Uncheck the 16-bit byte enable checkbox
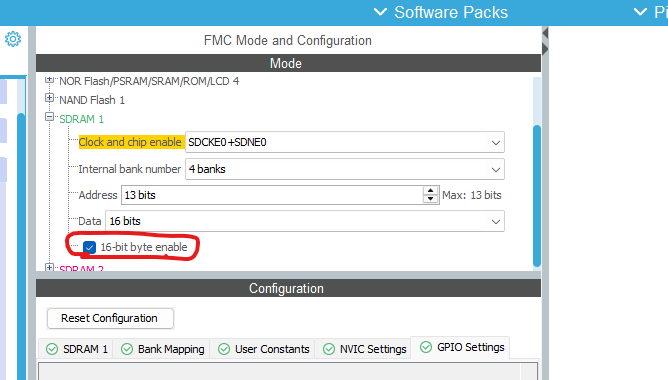Image resolution: width=668 pixels, height=380 pixels. pyautogui.click(x=89, y=247)
